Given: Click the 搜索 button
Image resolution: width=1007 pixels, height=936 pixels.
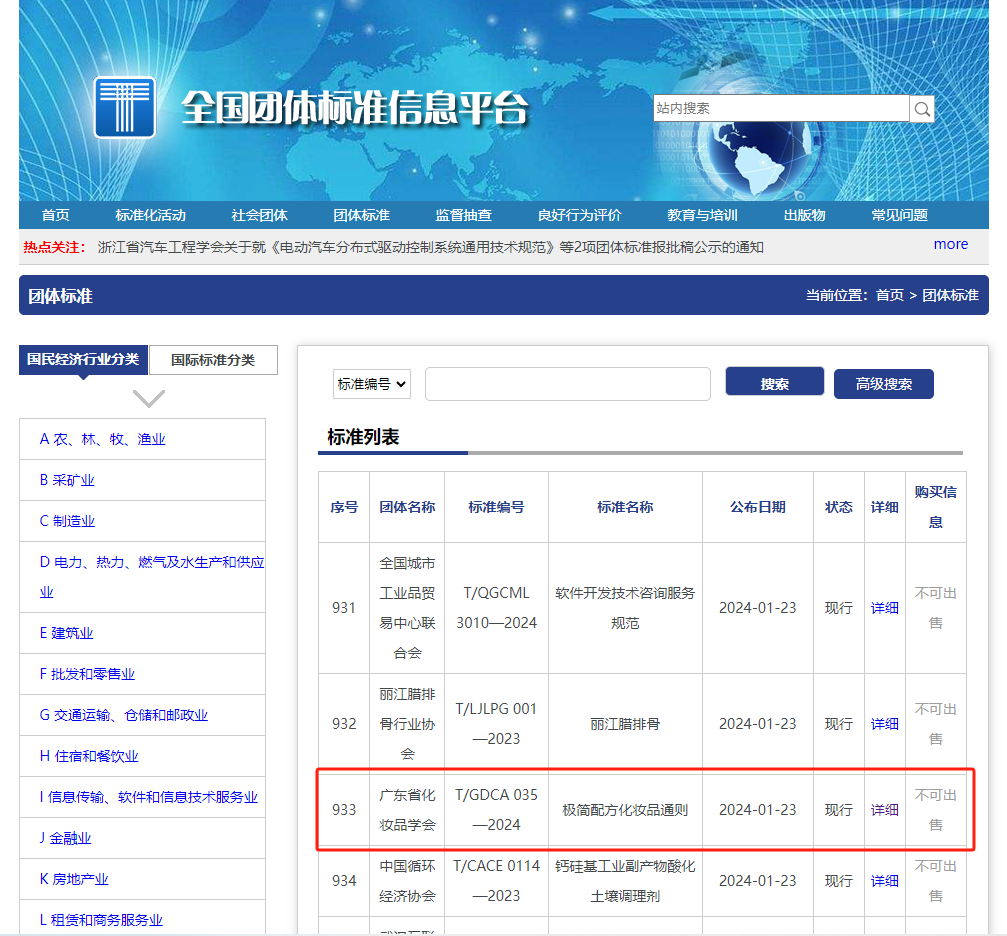Looking at the screenshot, I should click(774, 383).
